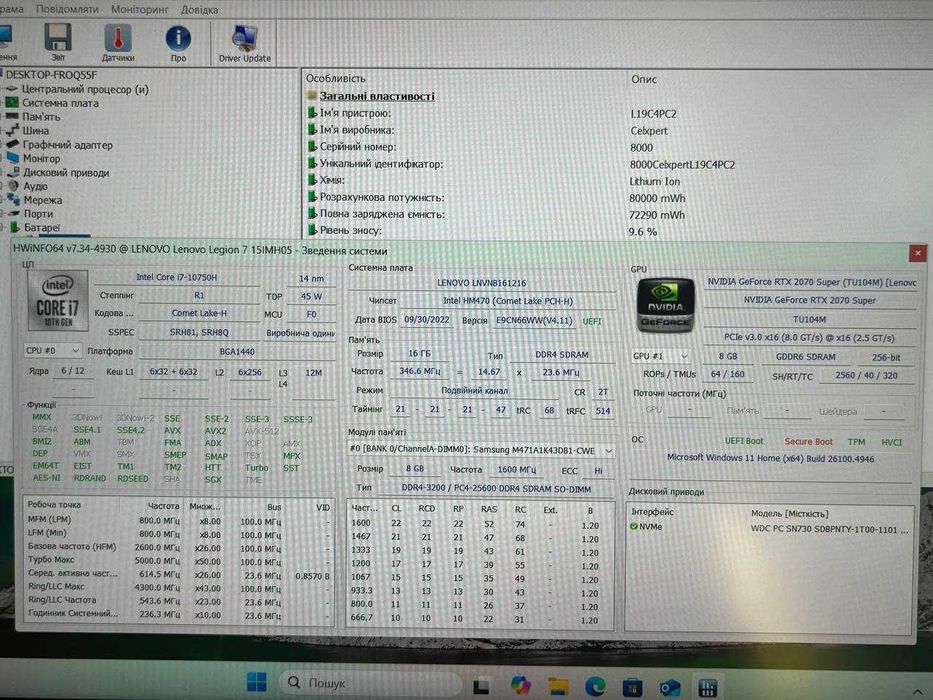This screenshot has width=933, height=700.
Task: Click Intel HM470 chipset field
Action: click(508, 301)
